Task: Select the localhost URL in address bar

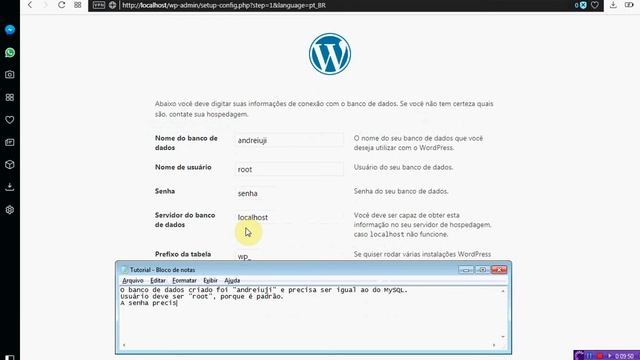Action: (224, 5)
